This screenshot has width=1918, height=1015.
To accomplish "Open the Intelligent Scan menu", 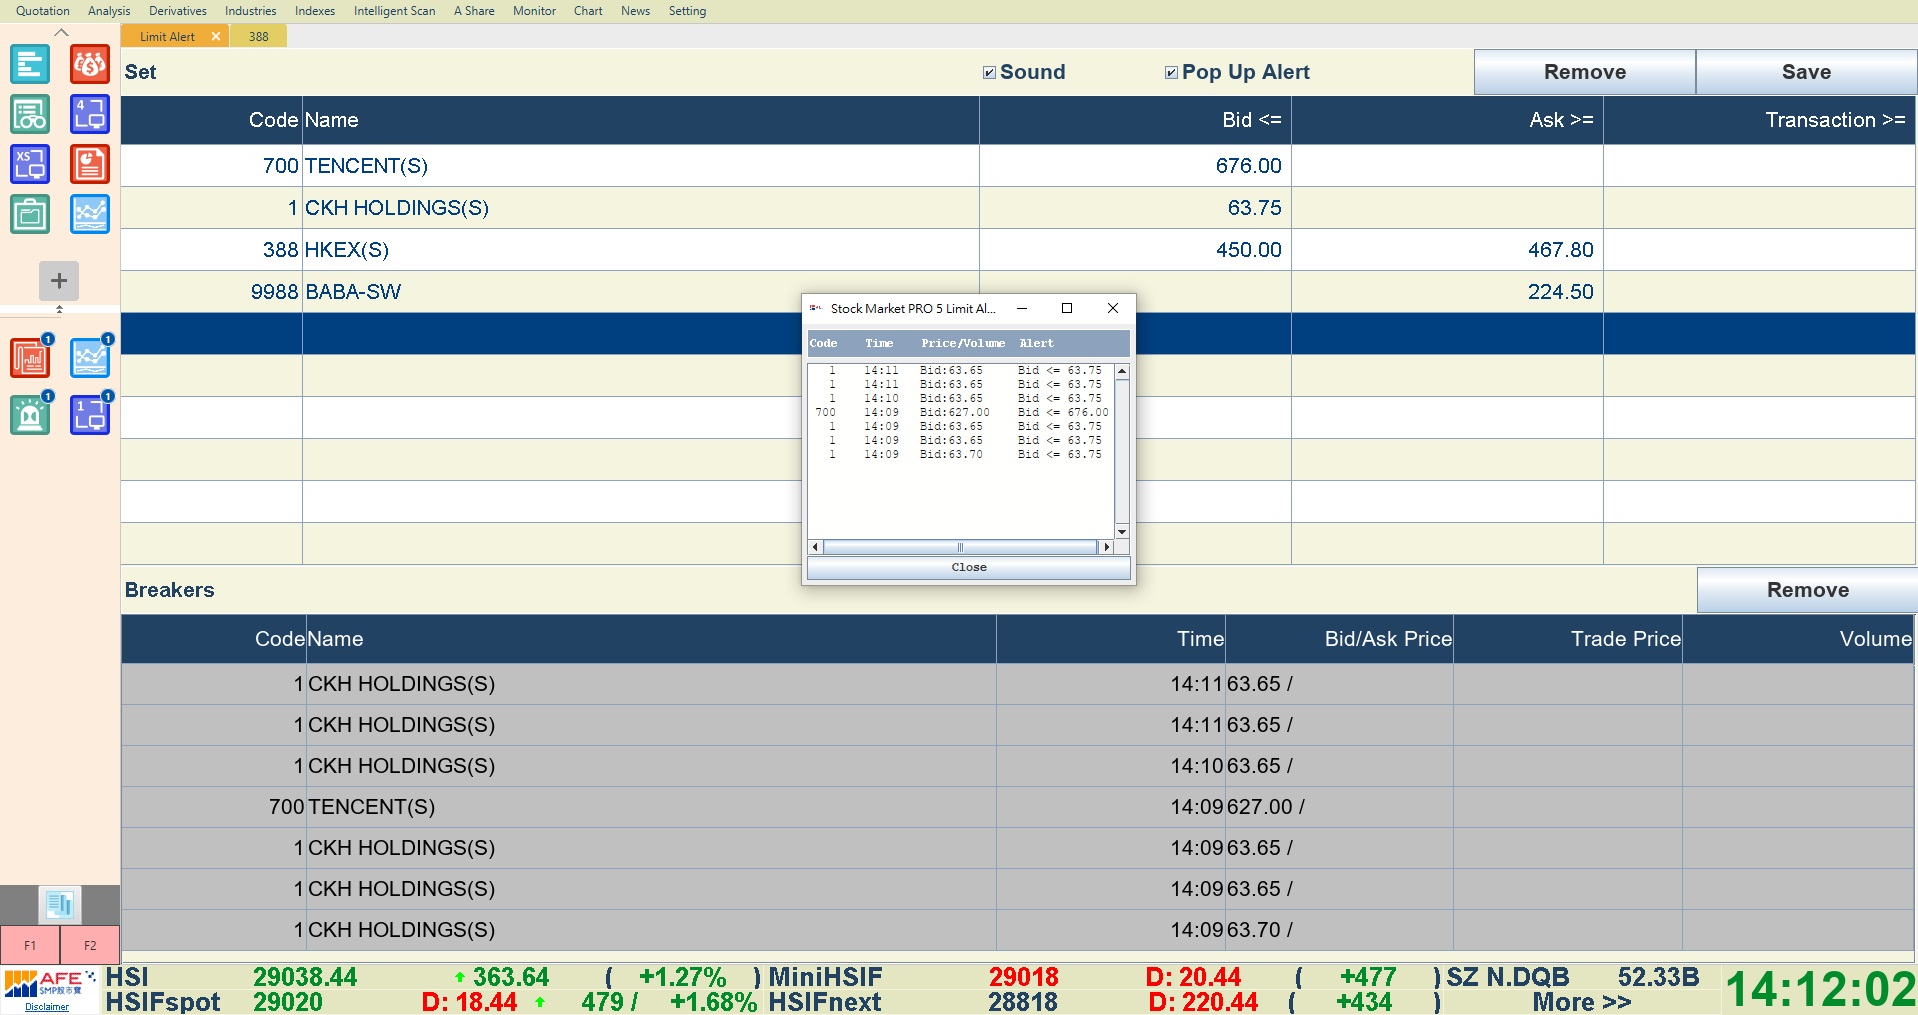I will point(394,11).
